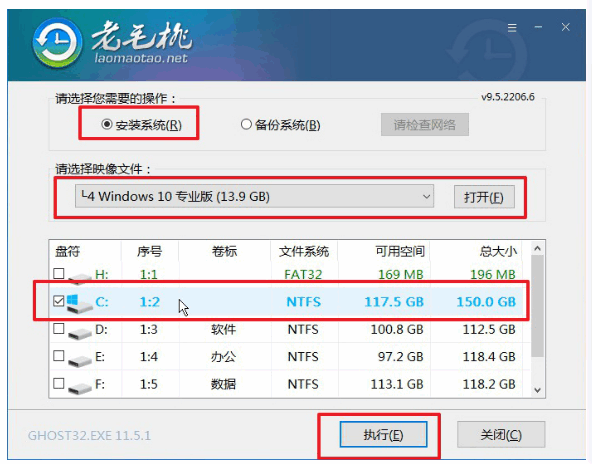This screenshot has width=592, height=464.
Task: Click the 打开(F) button
Action: (x=484, y=197)
